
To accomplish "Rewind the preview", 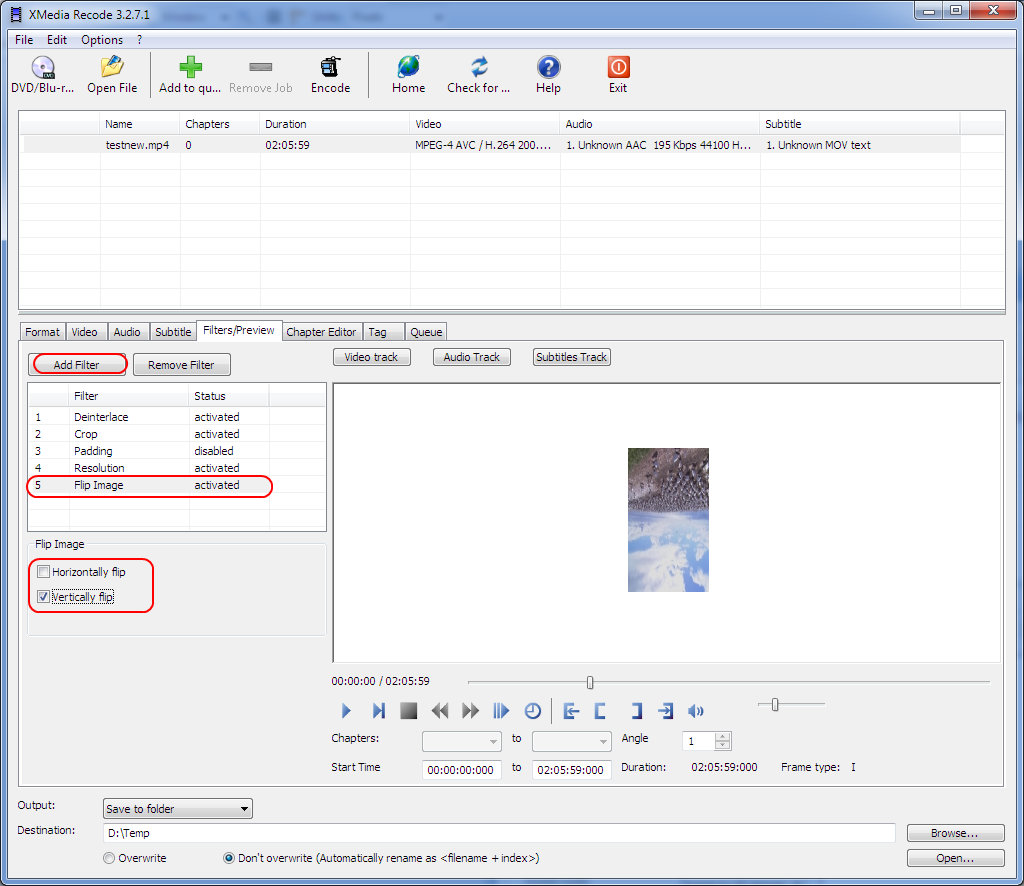I will click(x=440, y=711).
